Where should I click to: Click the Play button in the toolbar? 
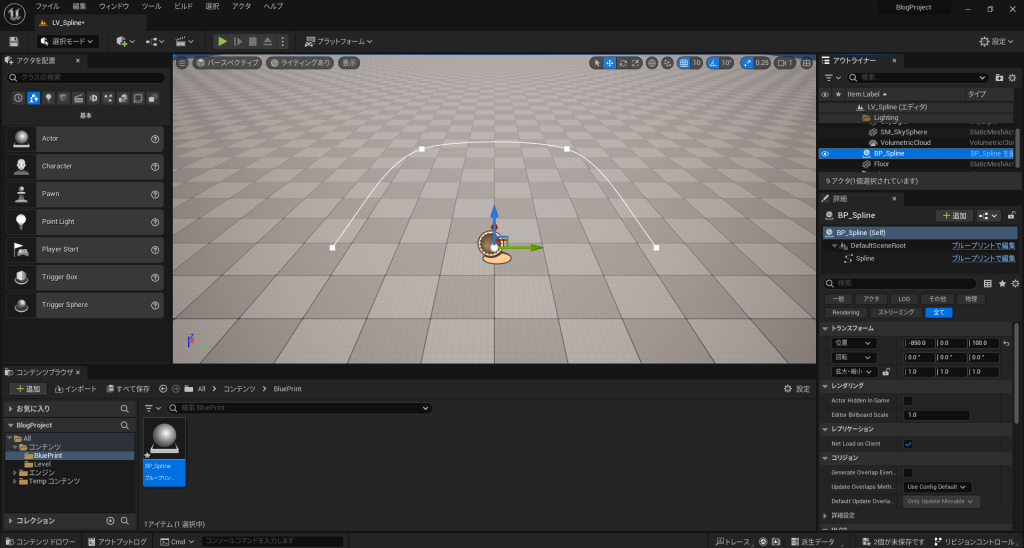(222, 41)
